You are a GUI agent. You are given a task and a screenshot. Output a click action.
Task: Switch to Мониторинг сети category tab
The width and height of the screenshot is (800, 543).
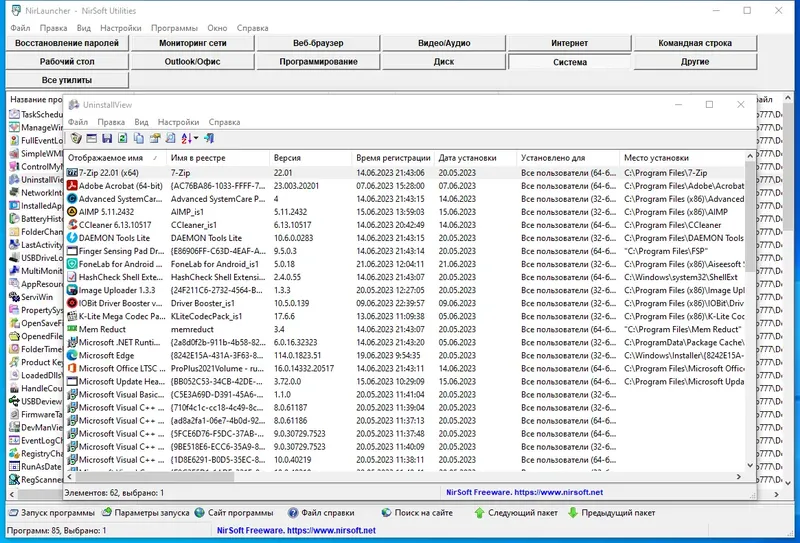pyautogui.click(x=192, y=43)
